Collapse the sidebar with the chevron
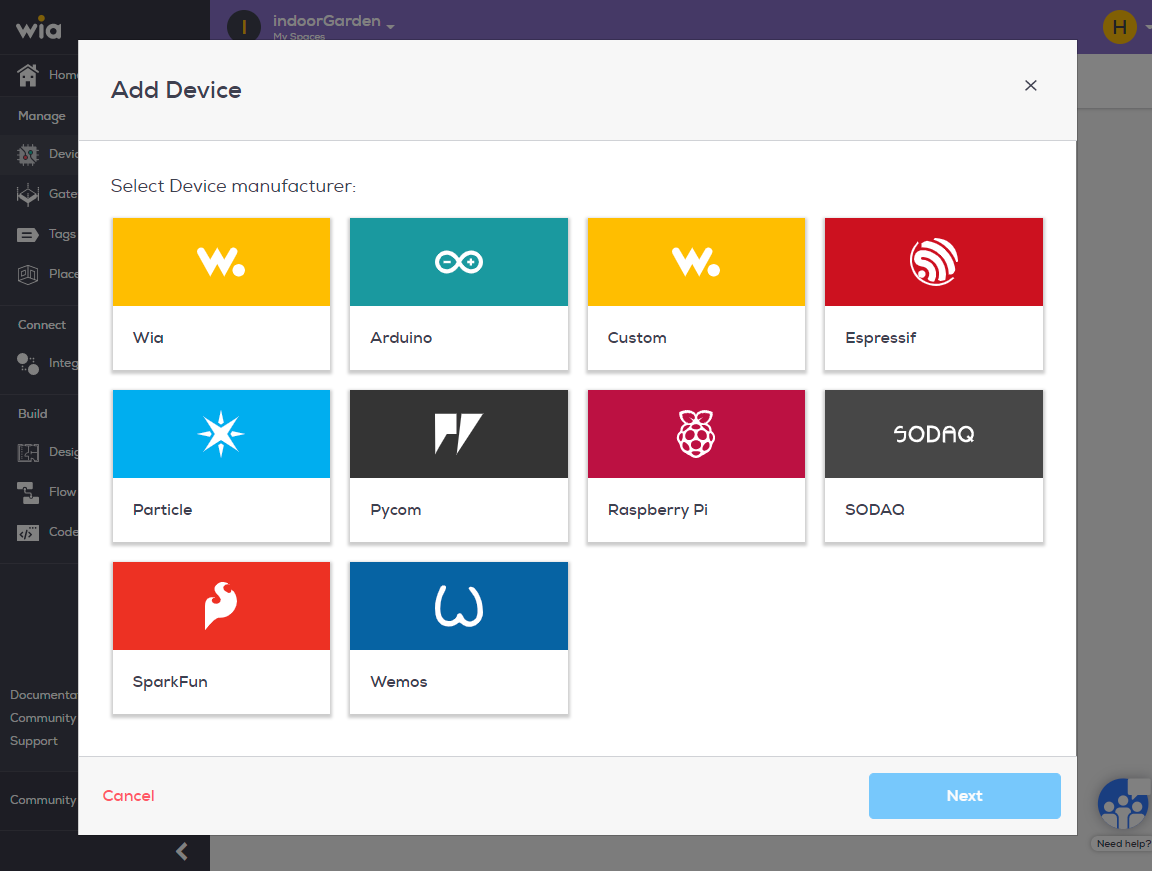The height and width of the screenshot is (871, 1152). [x=182, y=851]
